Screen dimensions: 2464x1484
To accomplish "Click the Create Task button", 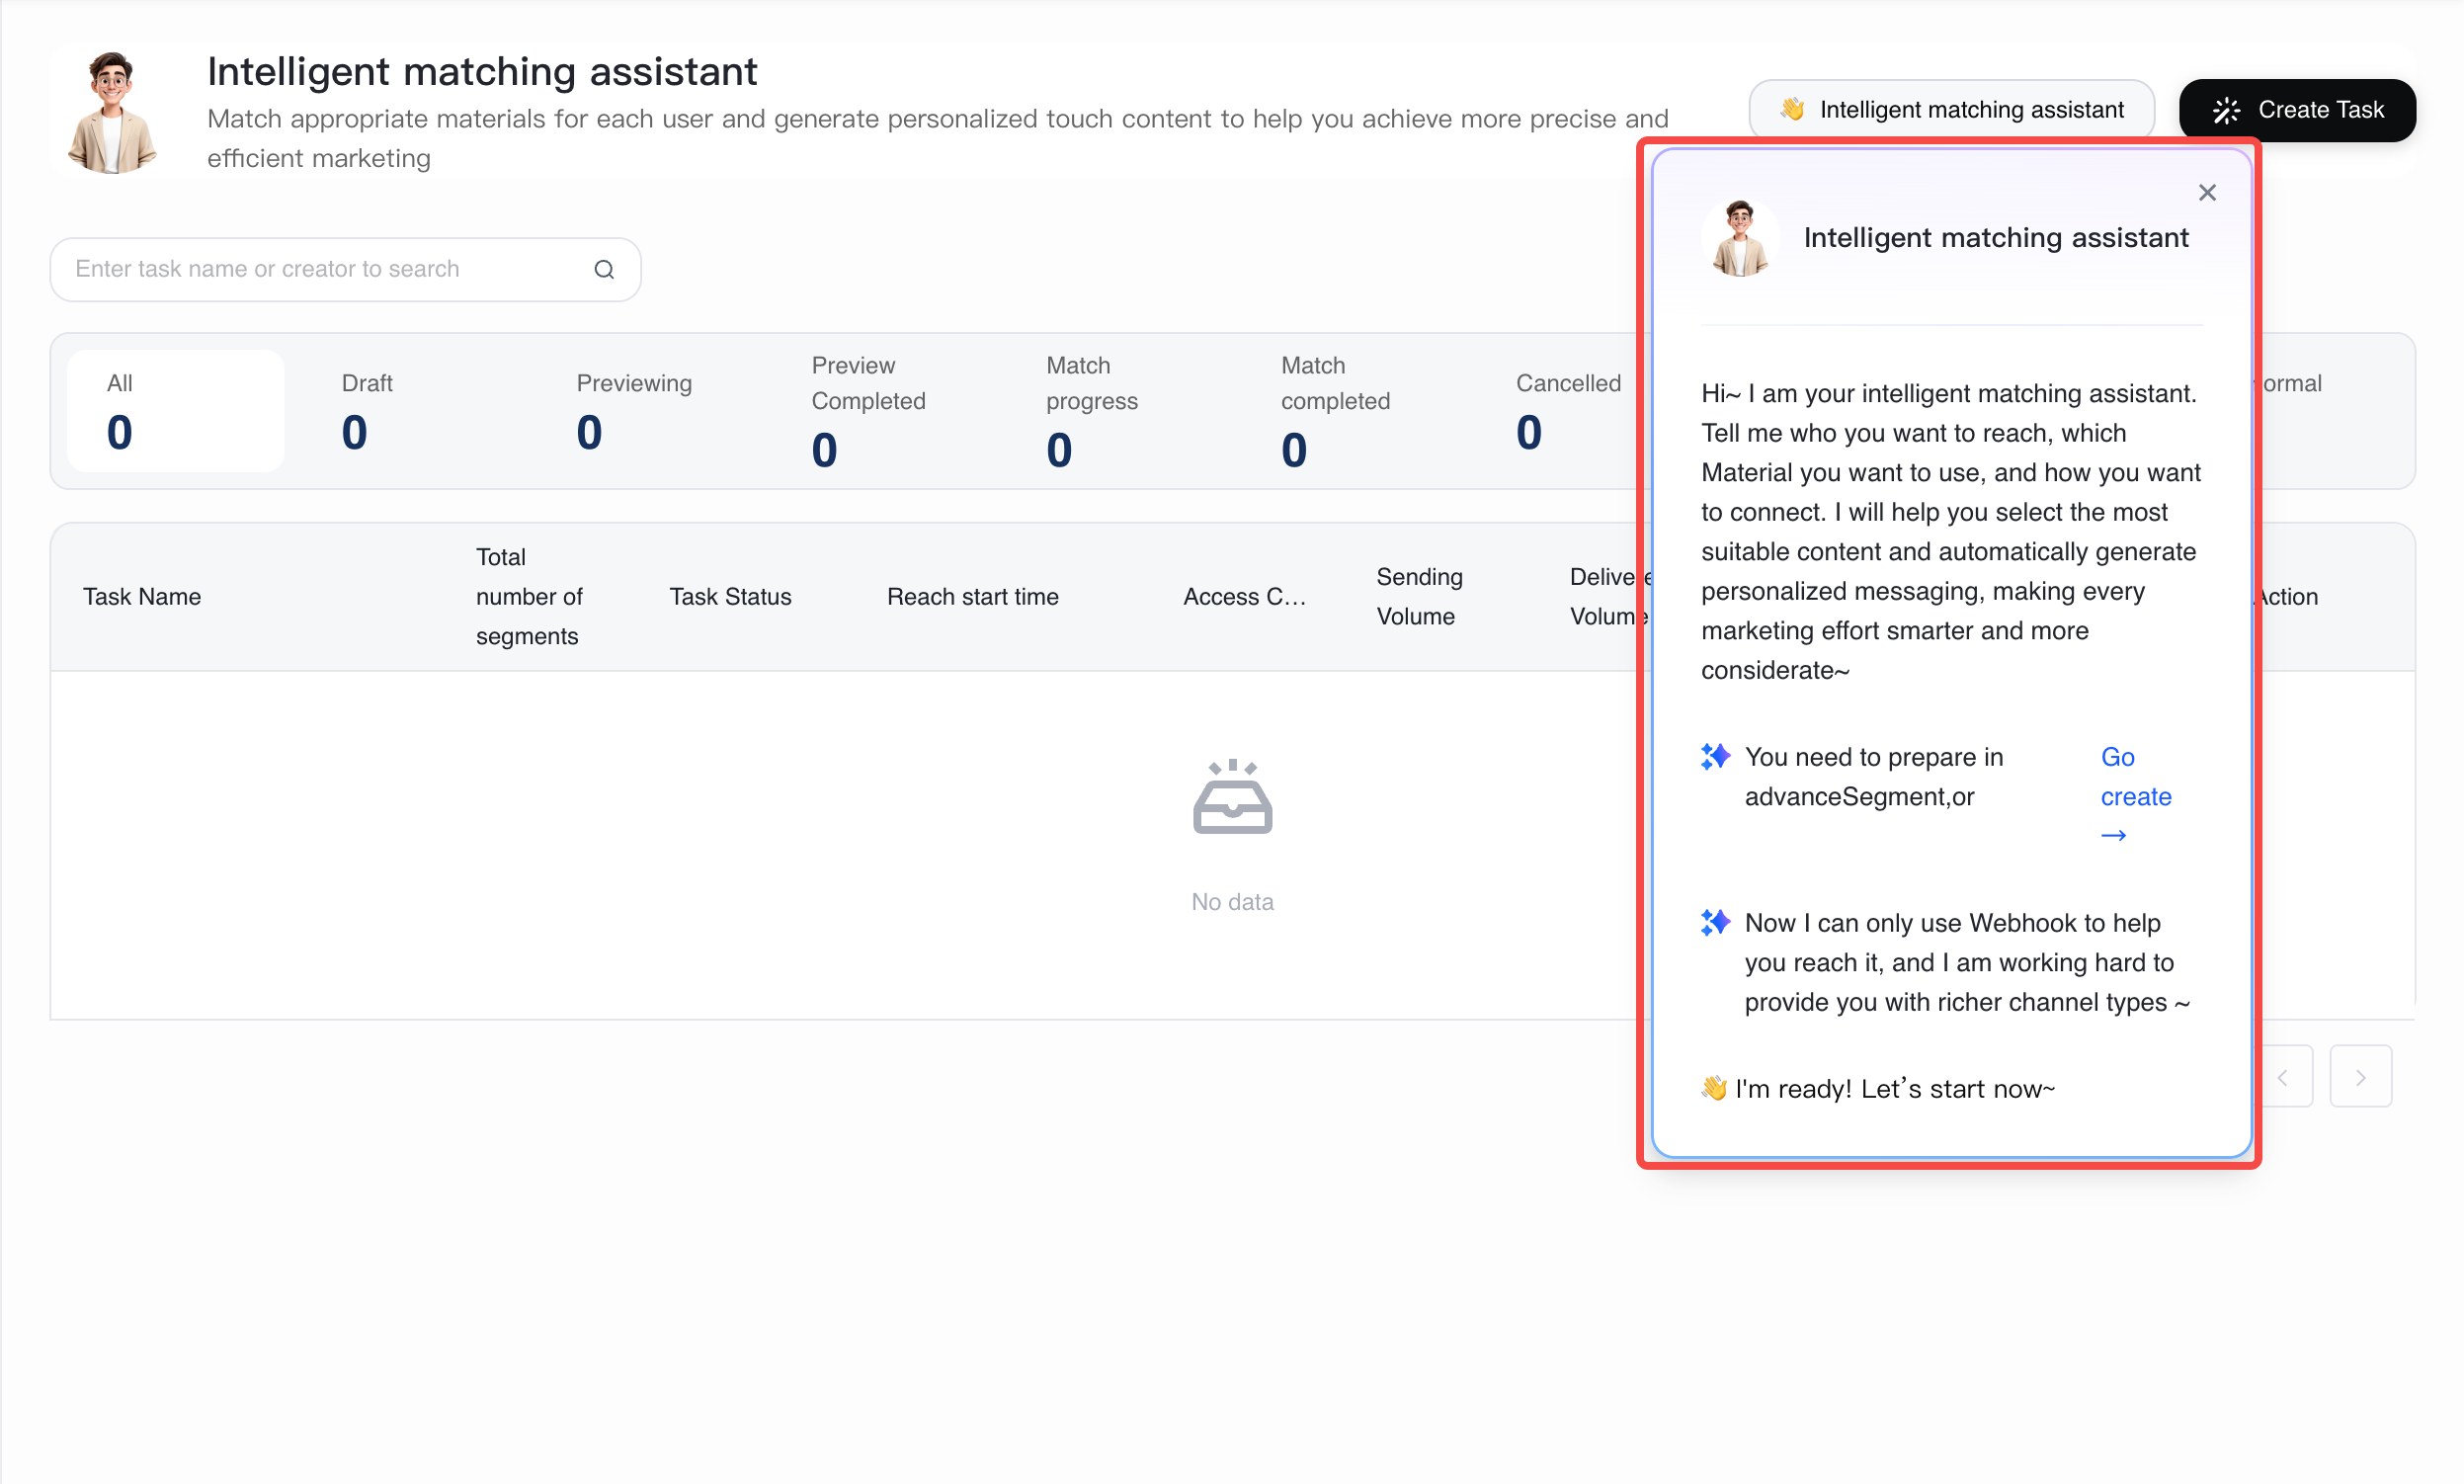I will (2297, 110).
